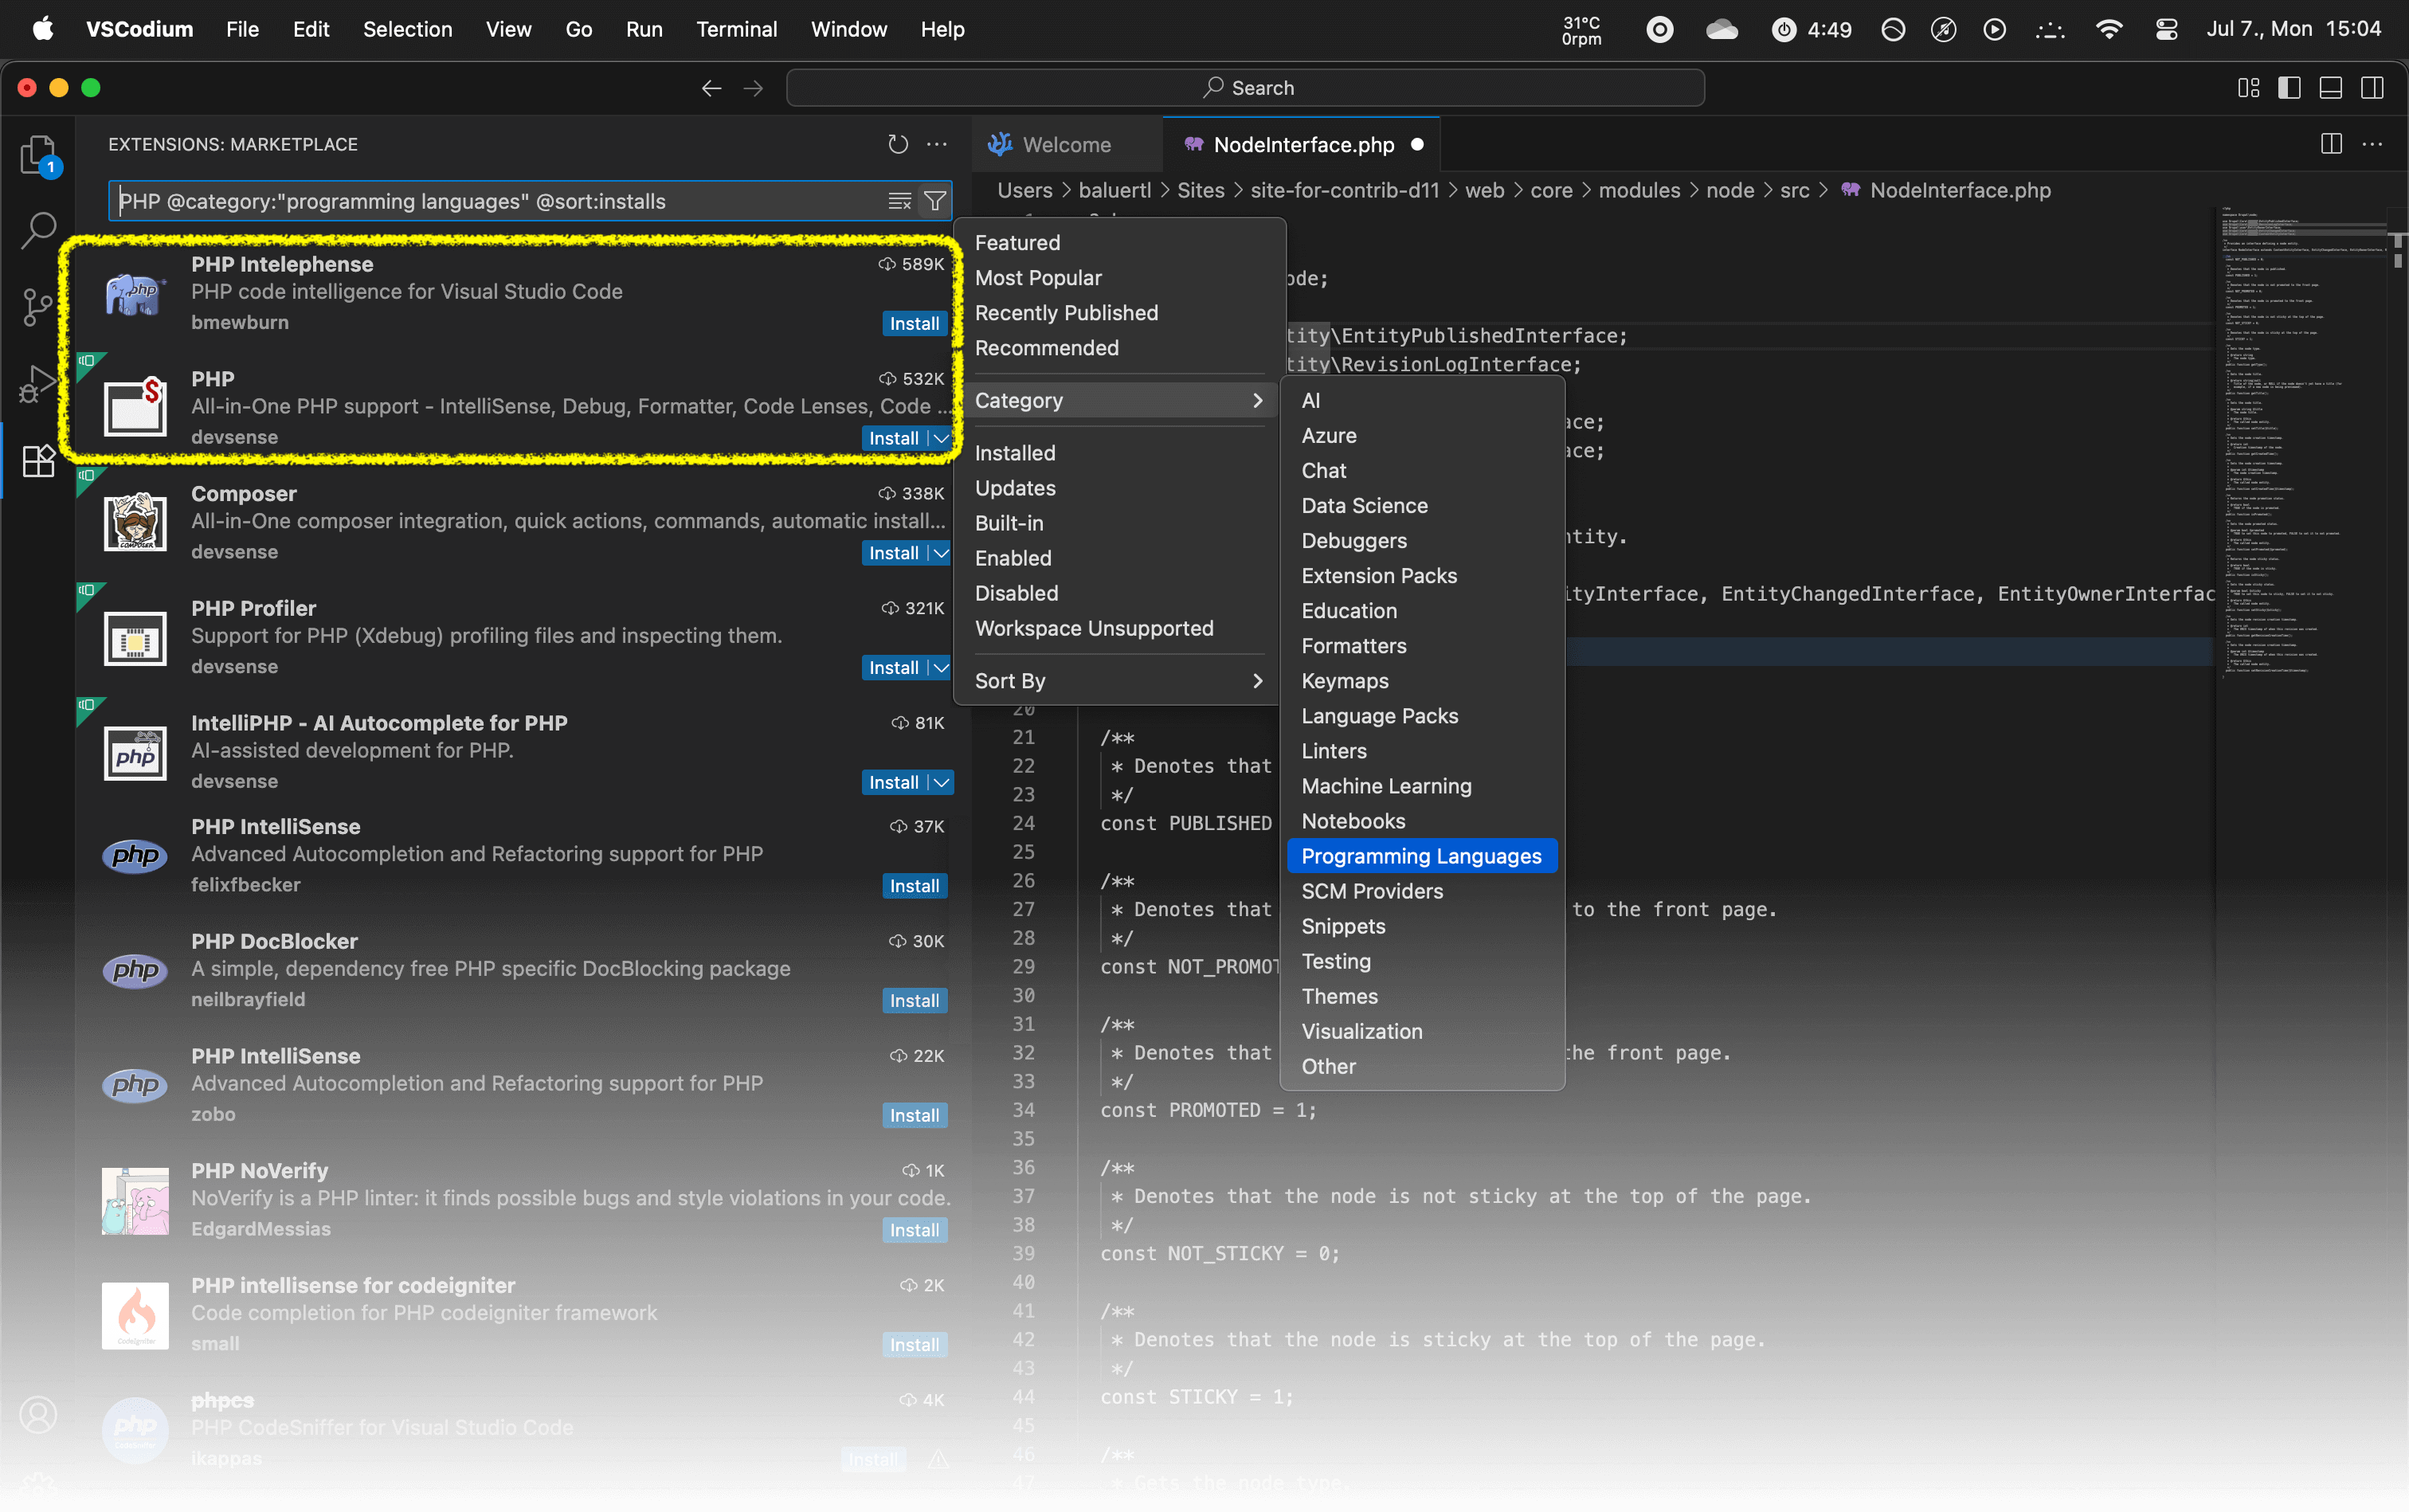Image resolution: width=2409 pixels, height=1512 pixels.
Task: Choose Programming Languages category
Action: pos(1421,856)
